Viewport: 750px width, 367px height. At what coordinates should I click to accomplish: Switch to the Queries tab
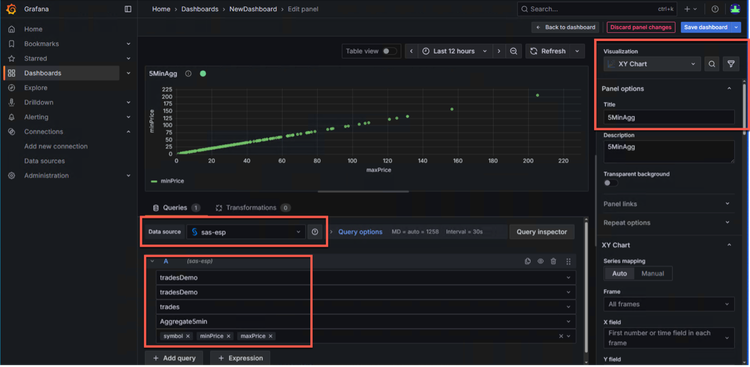[176, 208]
